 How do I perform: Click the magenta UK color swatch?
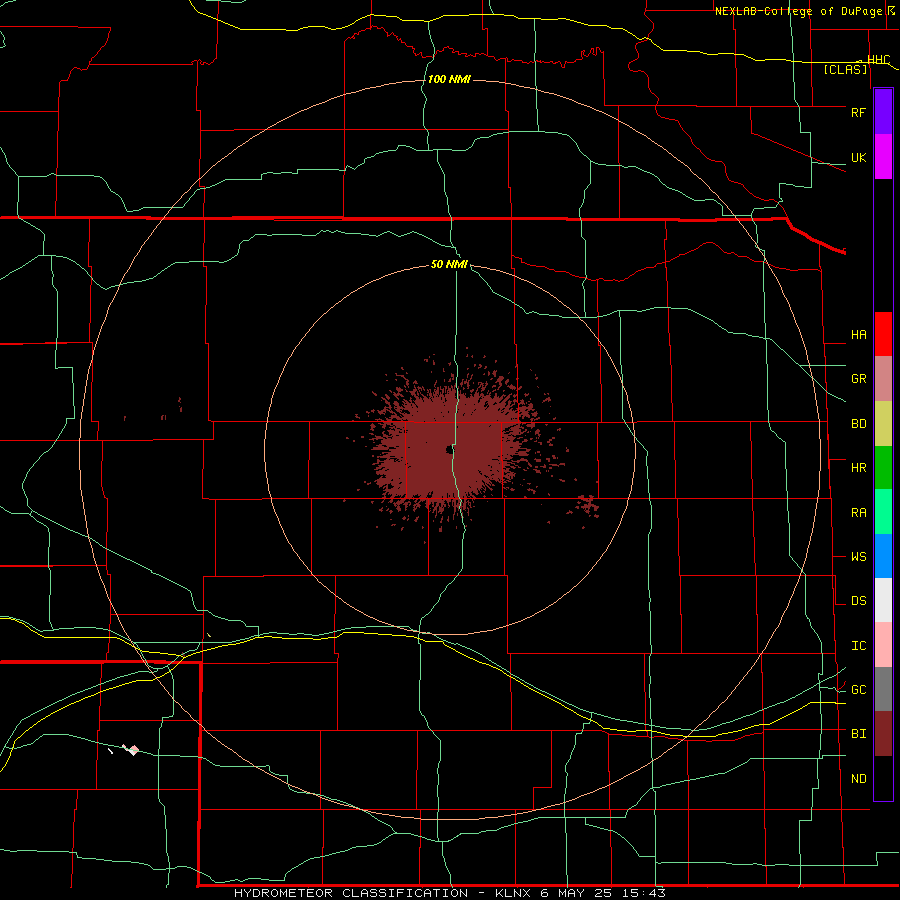pos(883,157)
